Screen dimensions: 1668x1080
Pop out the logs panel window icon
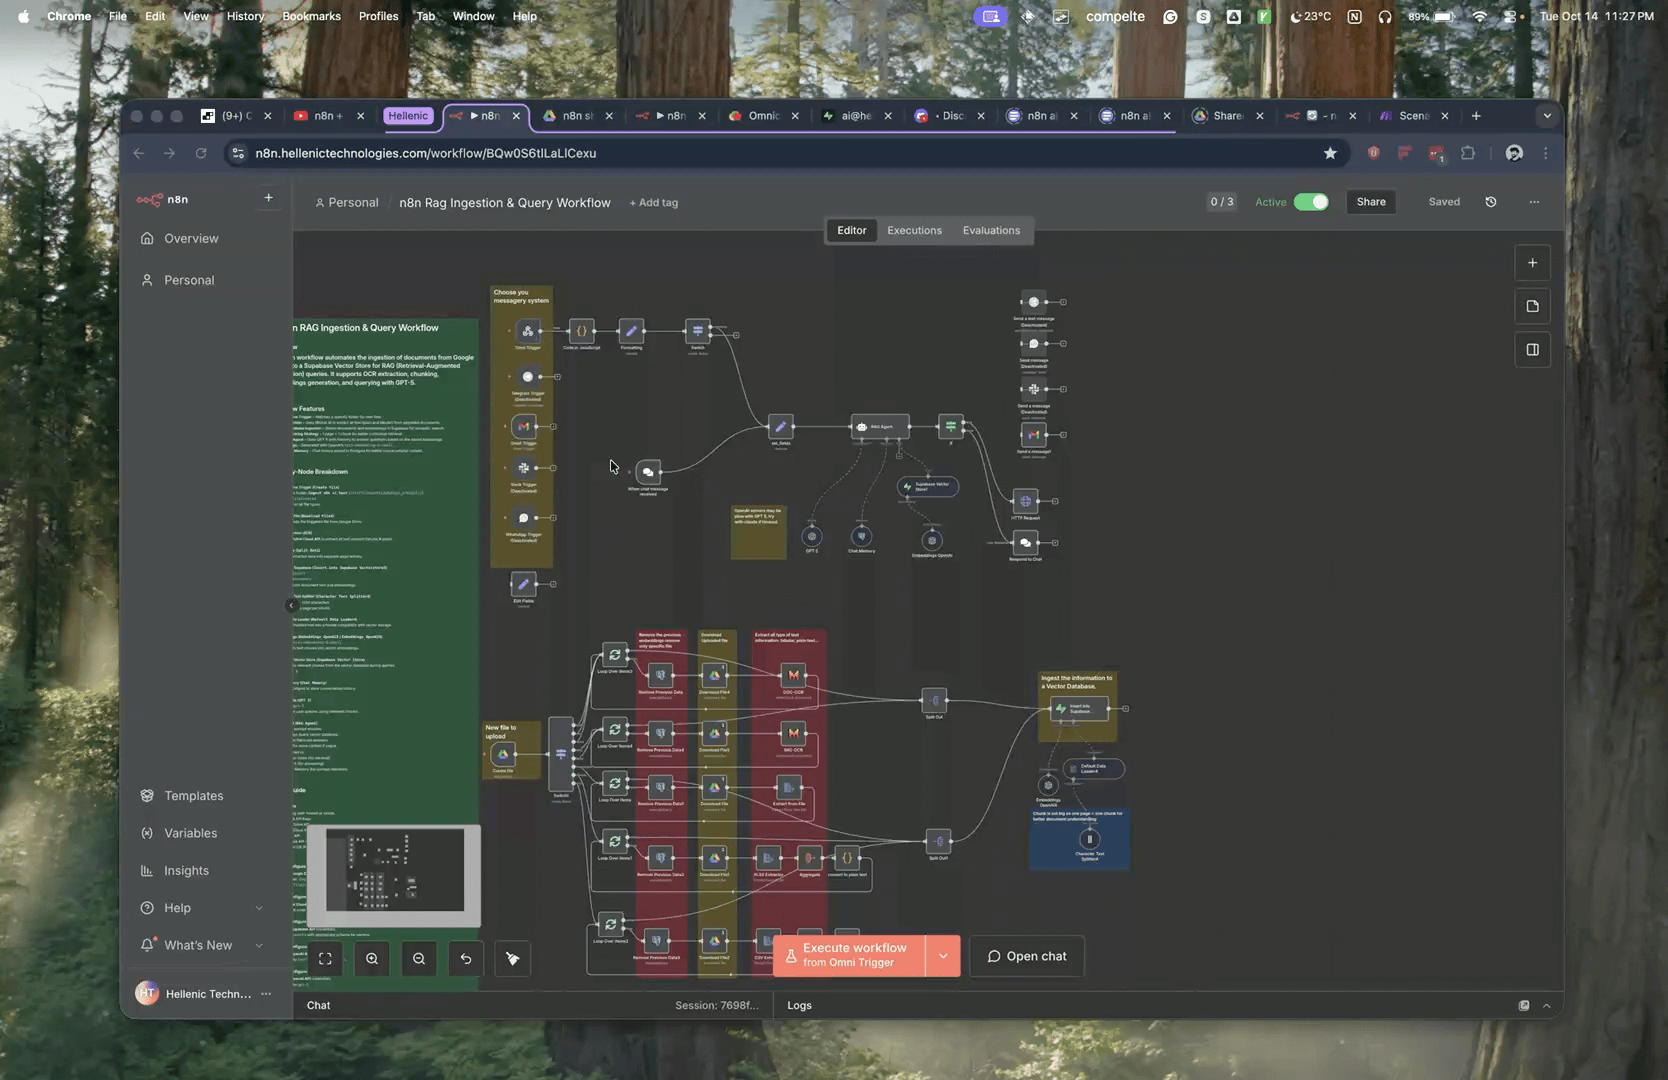click(x=1524, y=1006)
